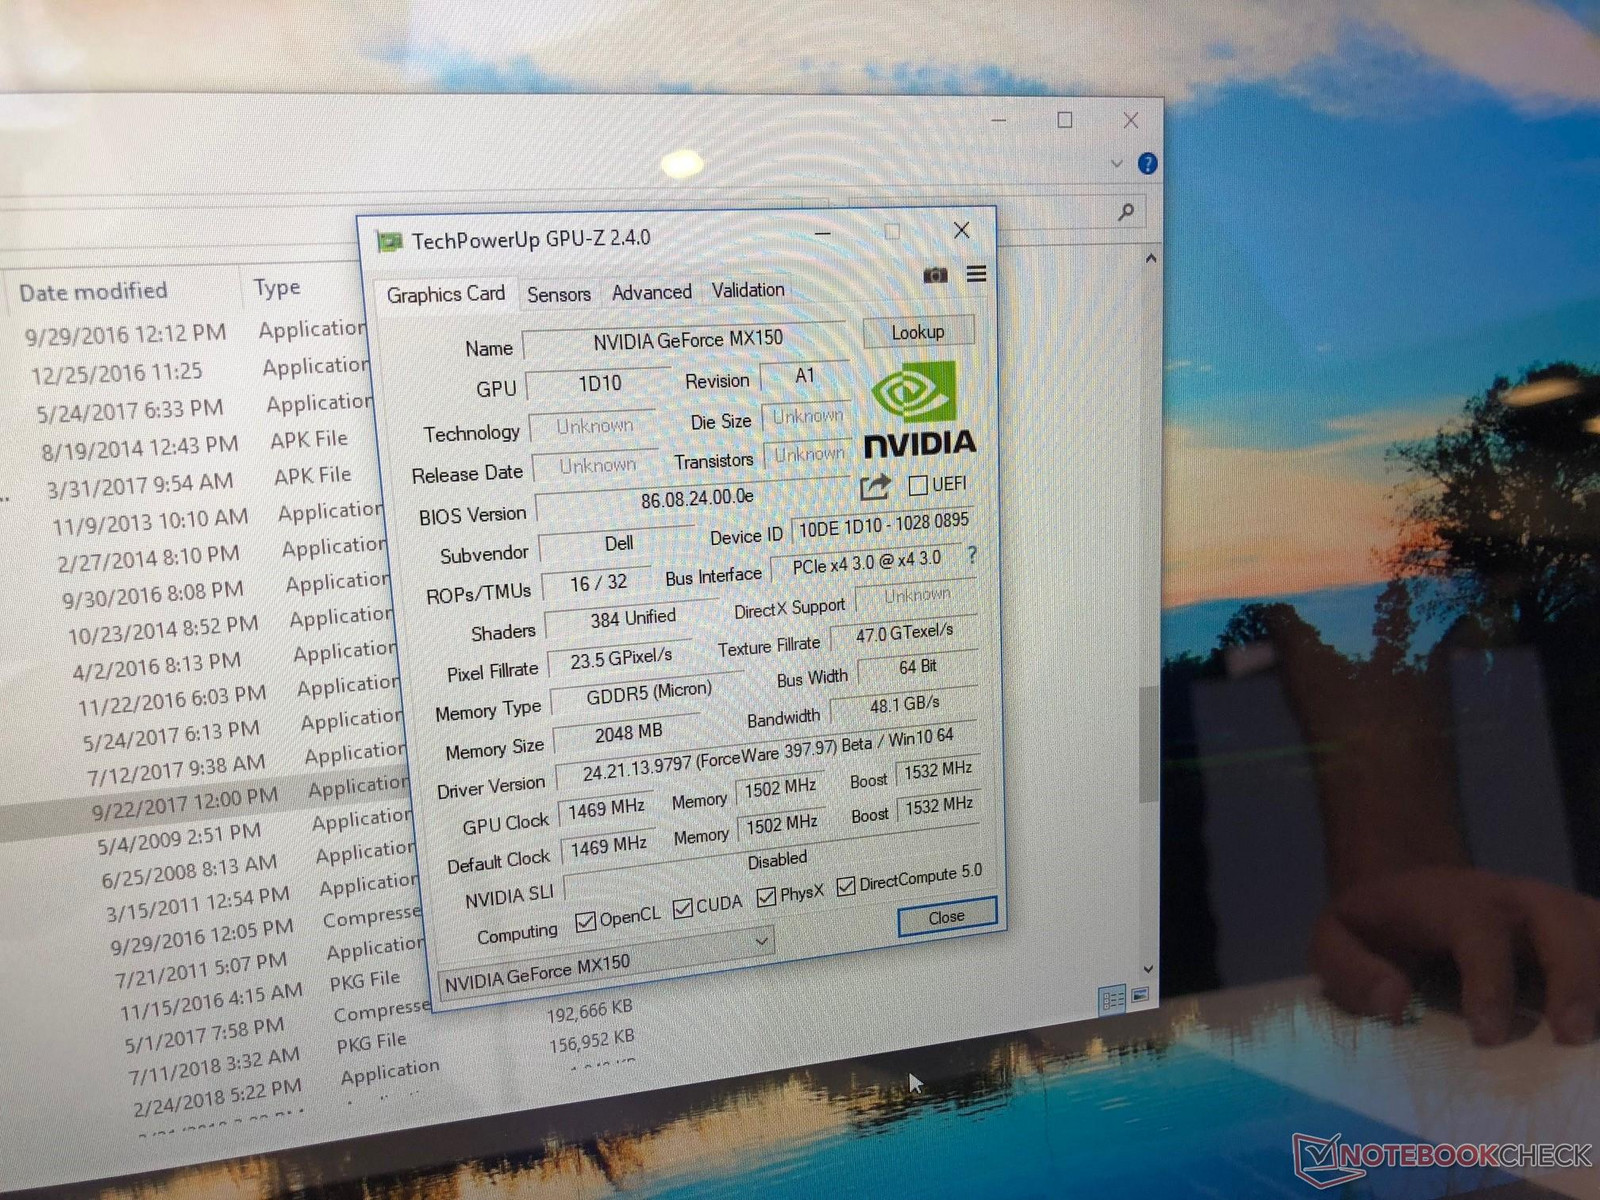Click the Texture Fillrate 47.0 GTexel/s field

tap(903, 634)
